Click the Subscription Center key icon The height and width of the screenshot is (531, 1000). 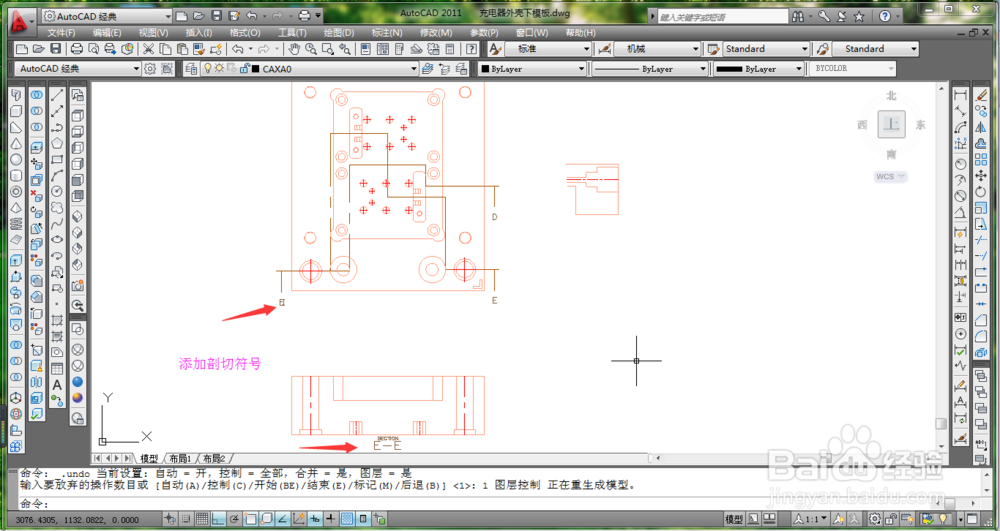(823, 17)
